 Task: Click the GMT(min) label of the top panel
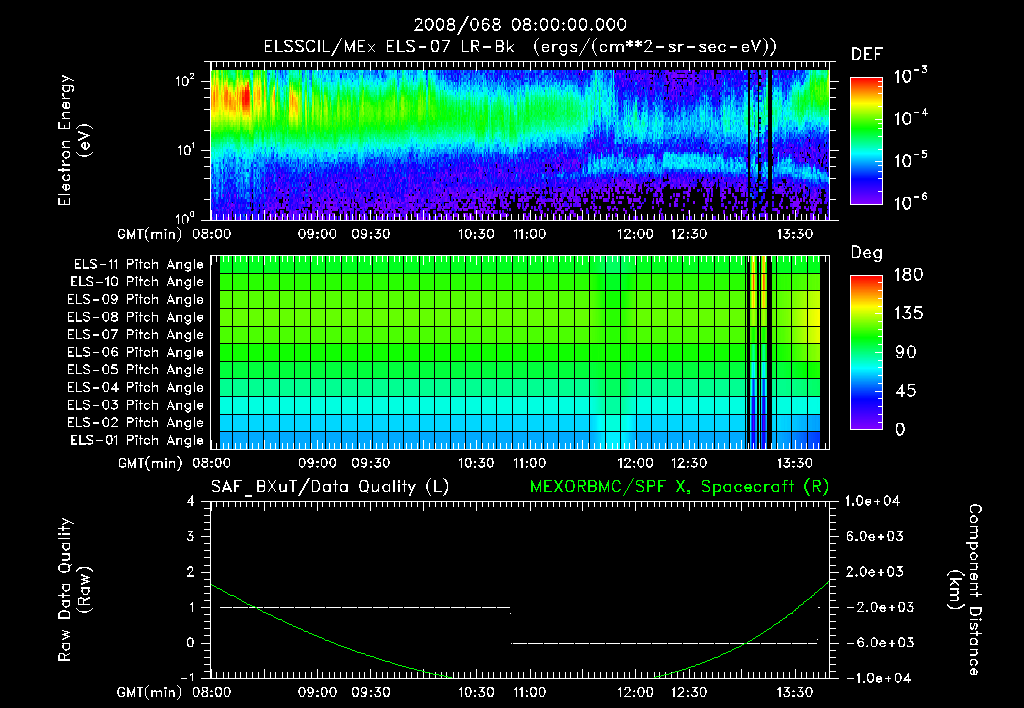(x=150, y=234)
